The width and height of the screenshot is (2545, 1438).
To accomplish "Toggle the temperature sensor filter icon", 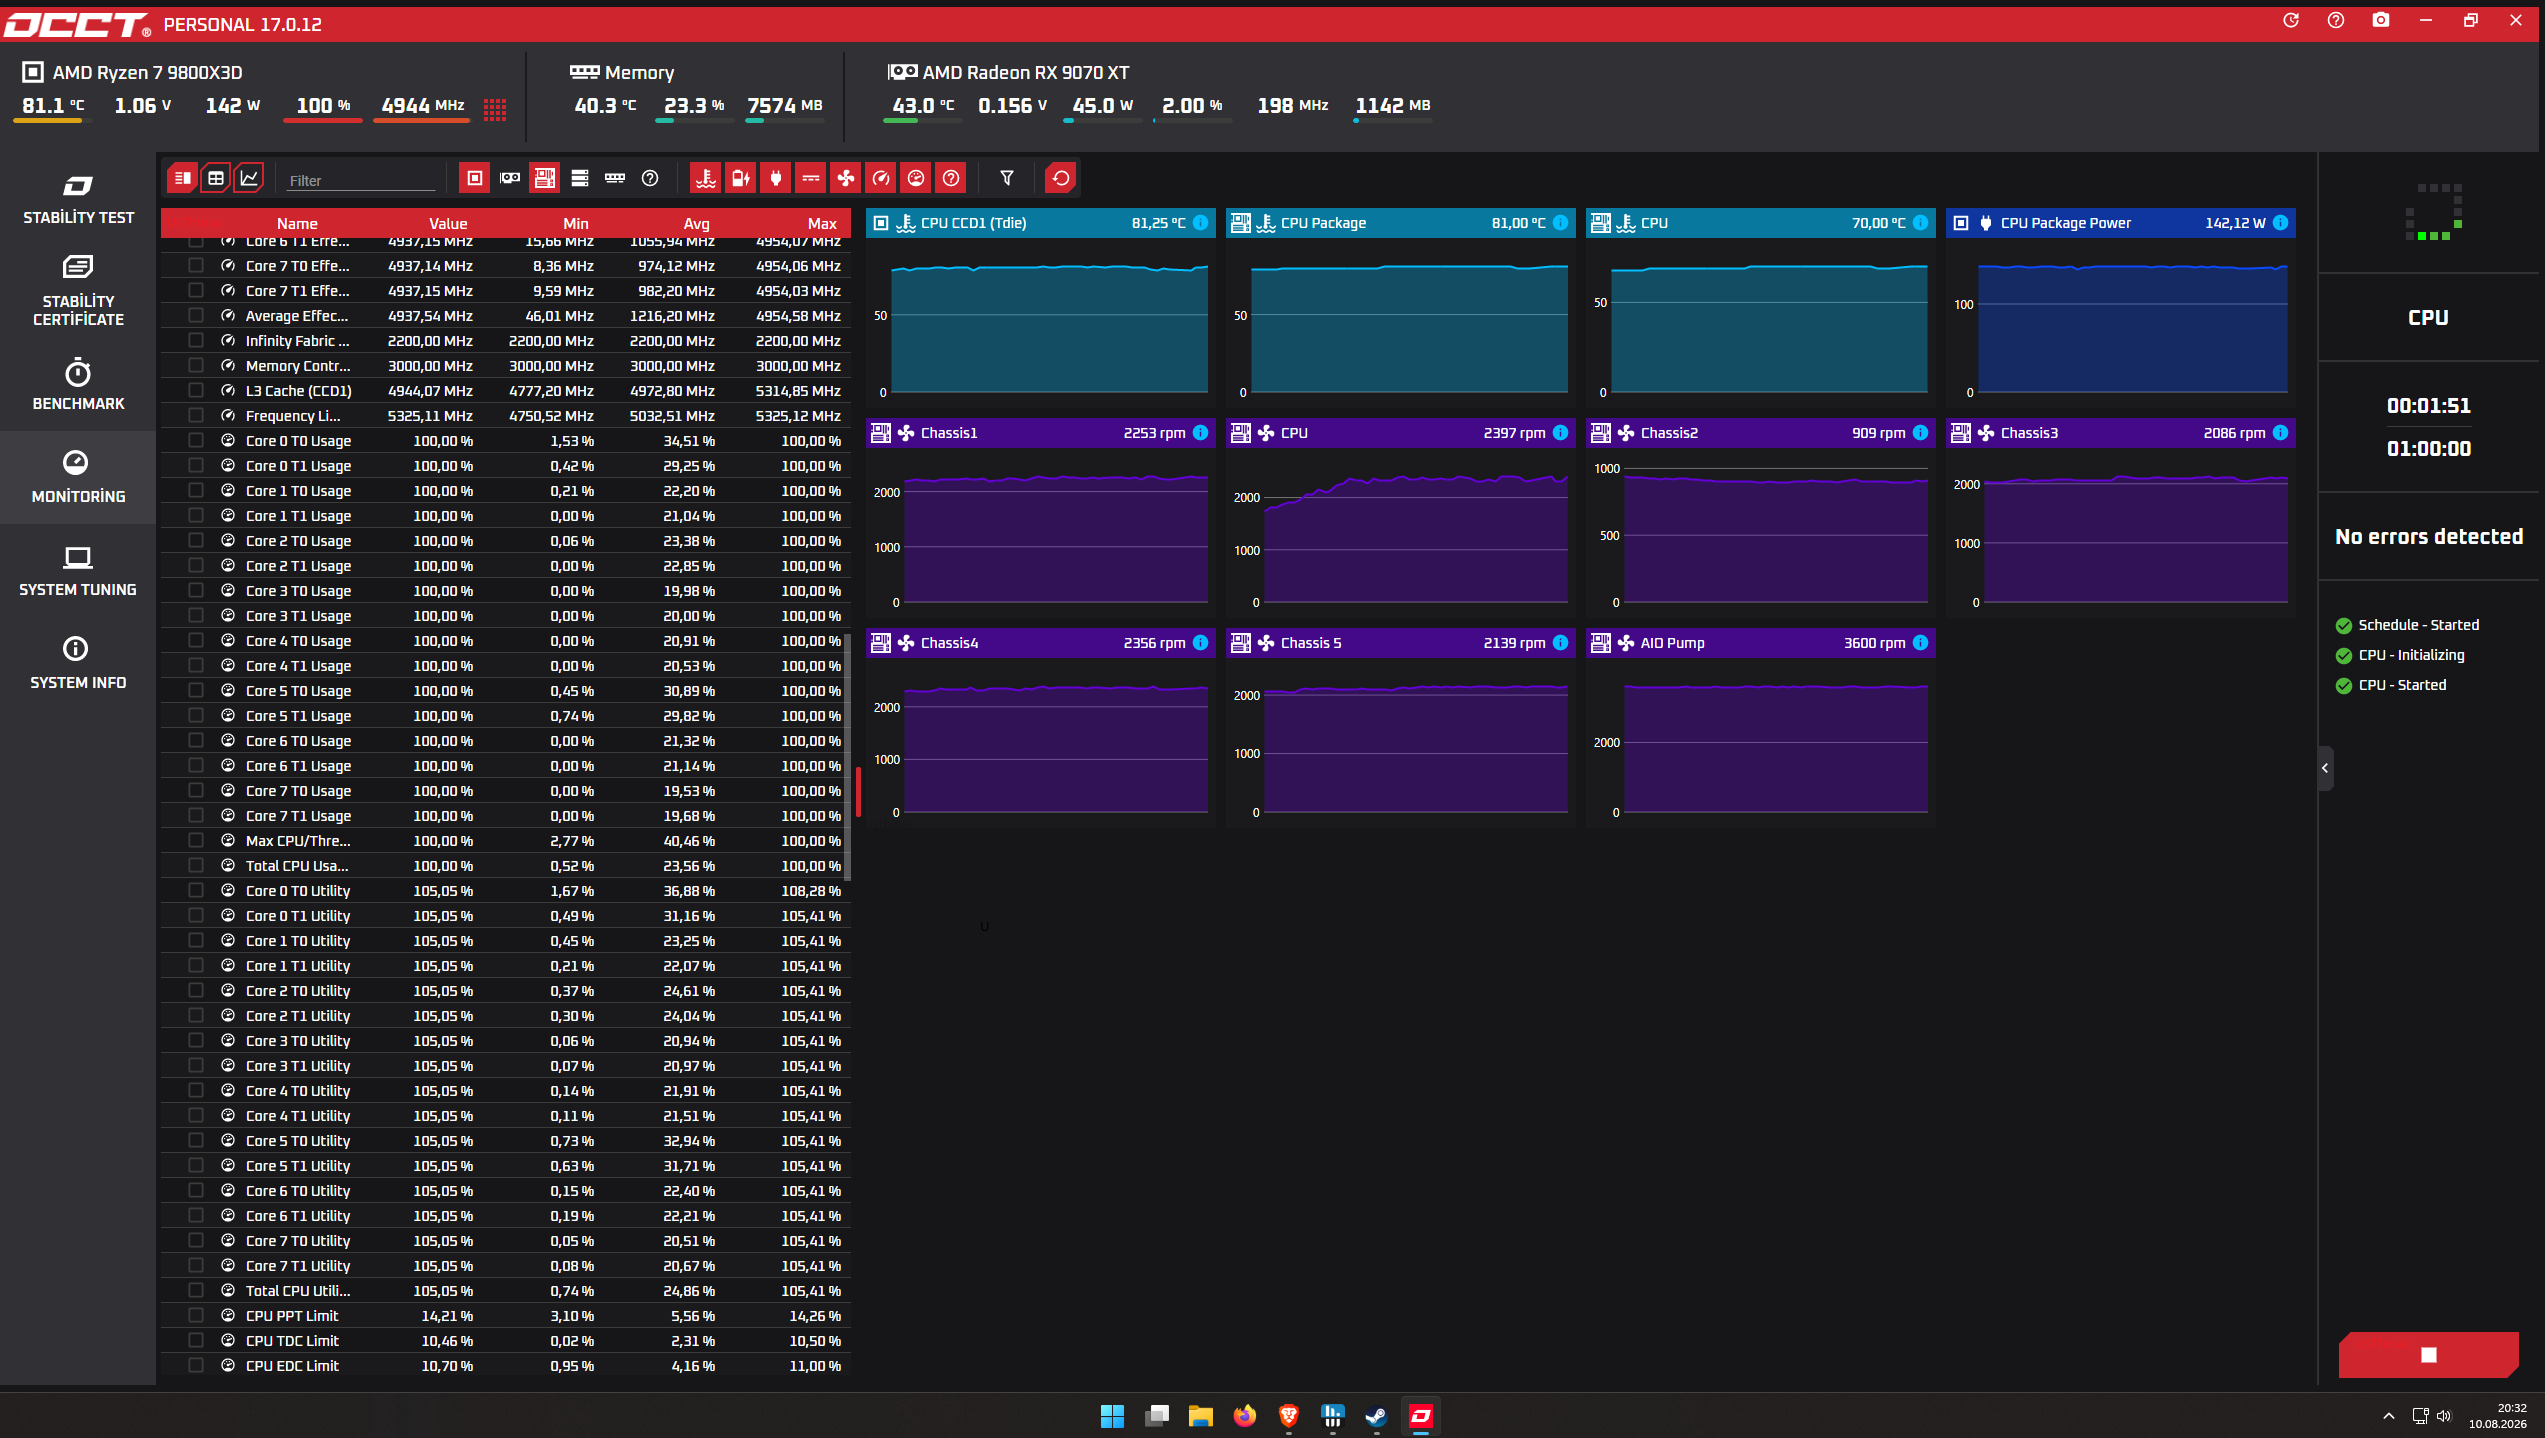I will pyautogui.click(x=706, y=179).
